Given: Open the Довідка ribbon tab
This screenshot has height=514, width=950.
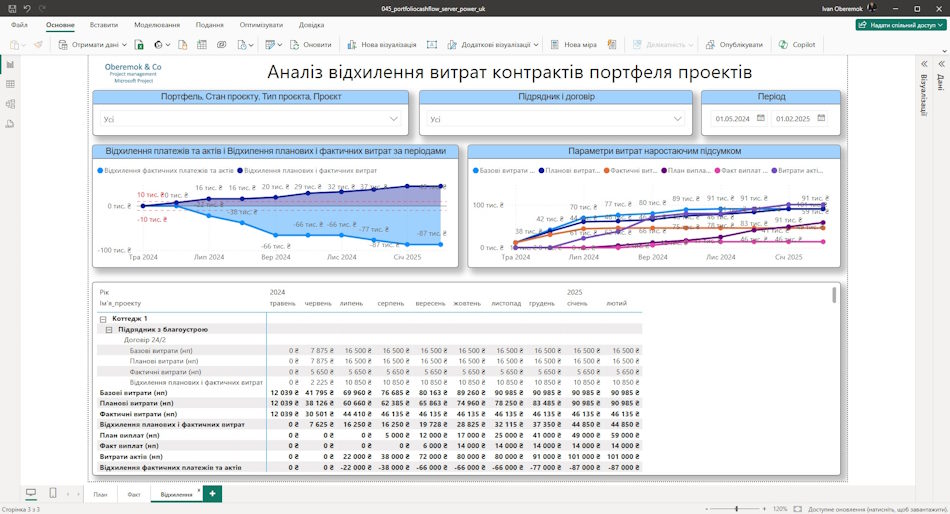Looking at the screenshot, I should click(x=311, y=25).
